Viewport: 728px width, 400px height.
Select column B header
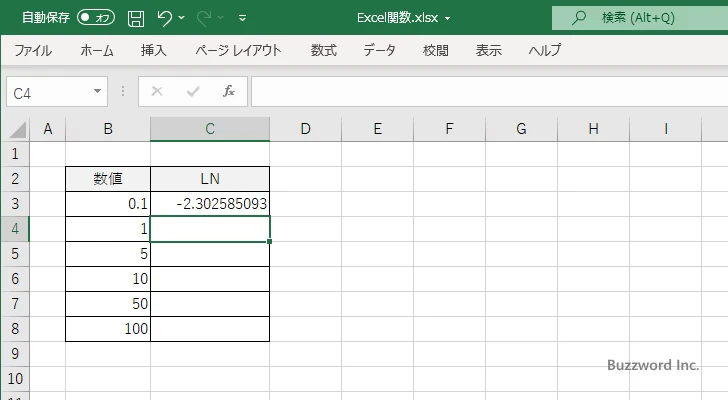coord(108,129)
